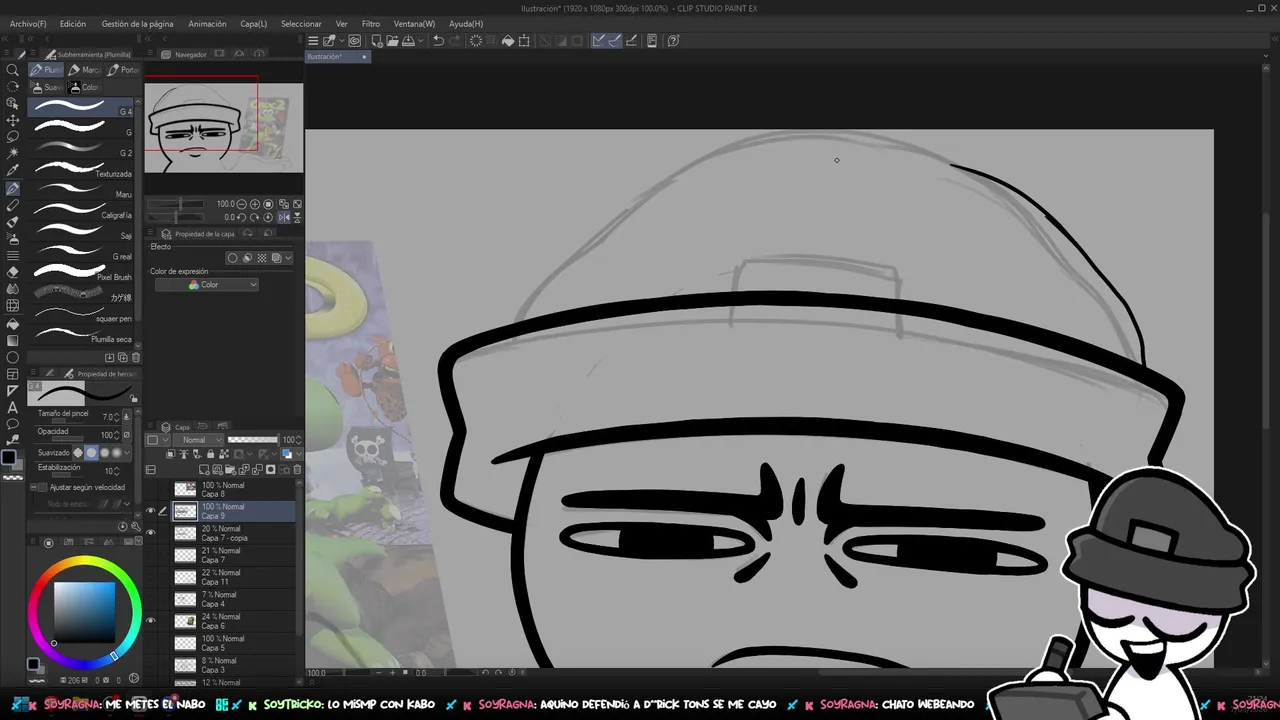Open the Edición menu

tap(73, 23)
